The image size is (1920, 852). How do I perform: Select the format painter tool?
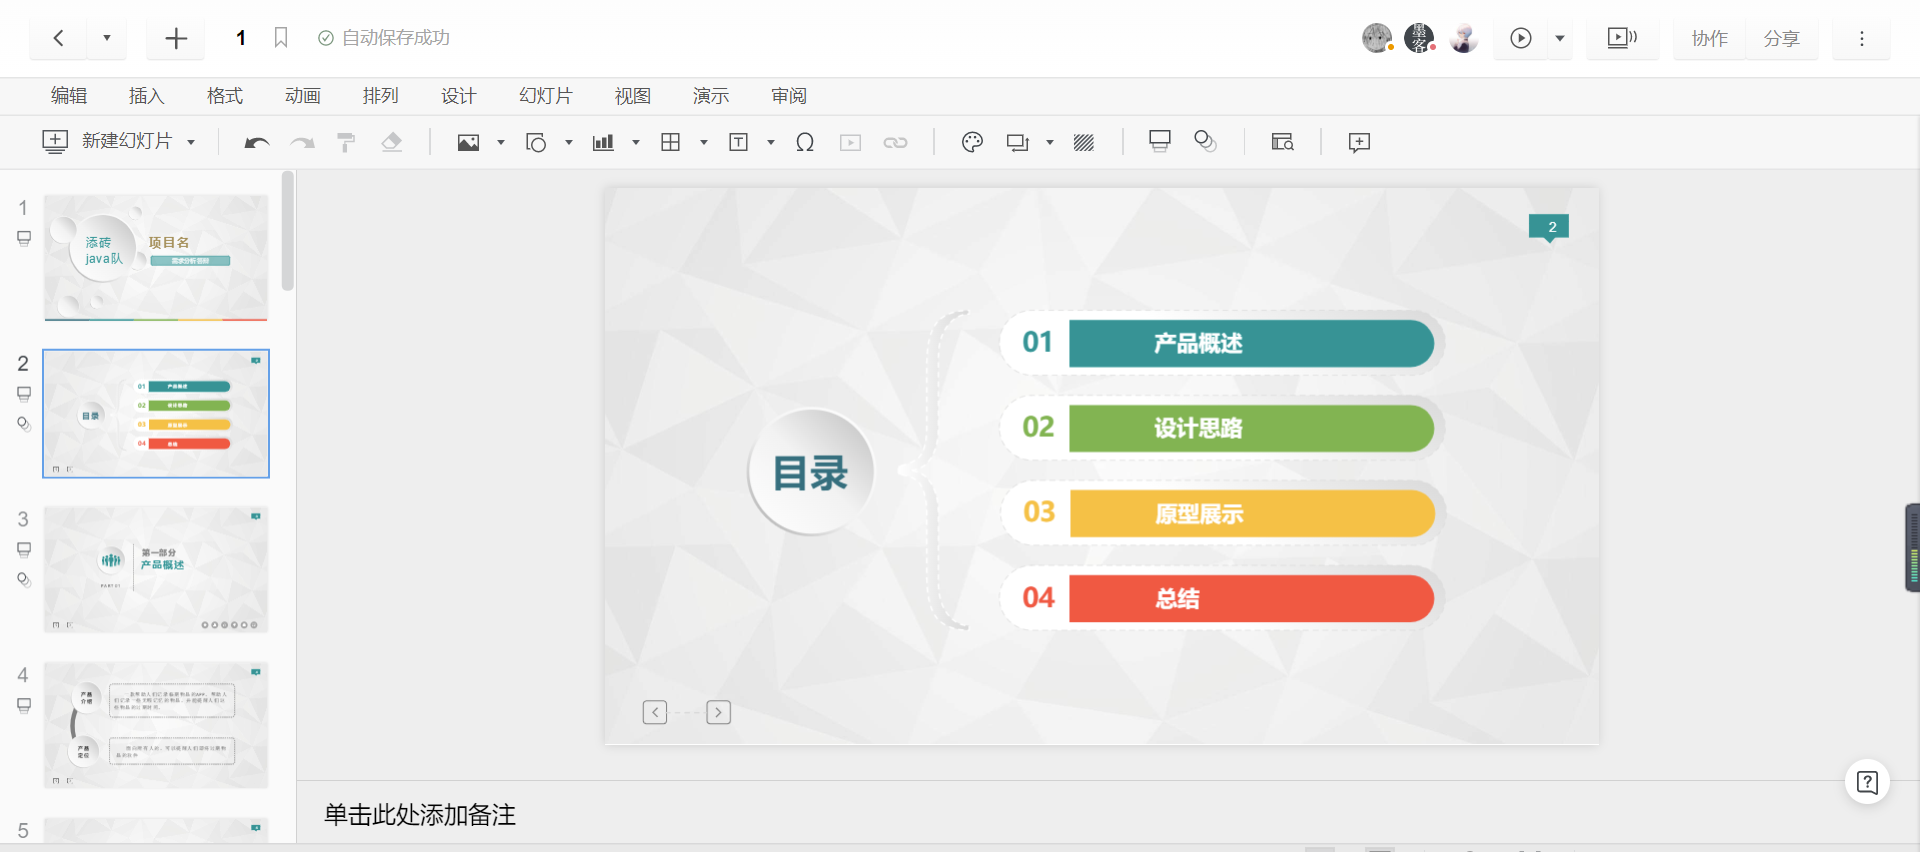[346, 143]
